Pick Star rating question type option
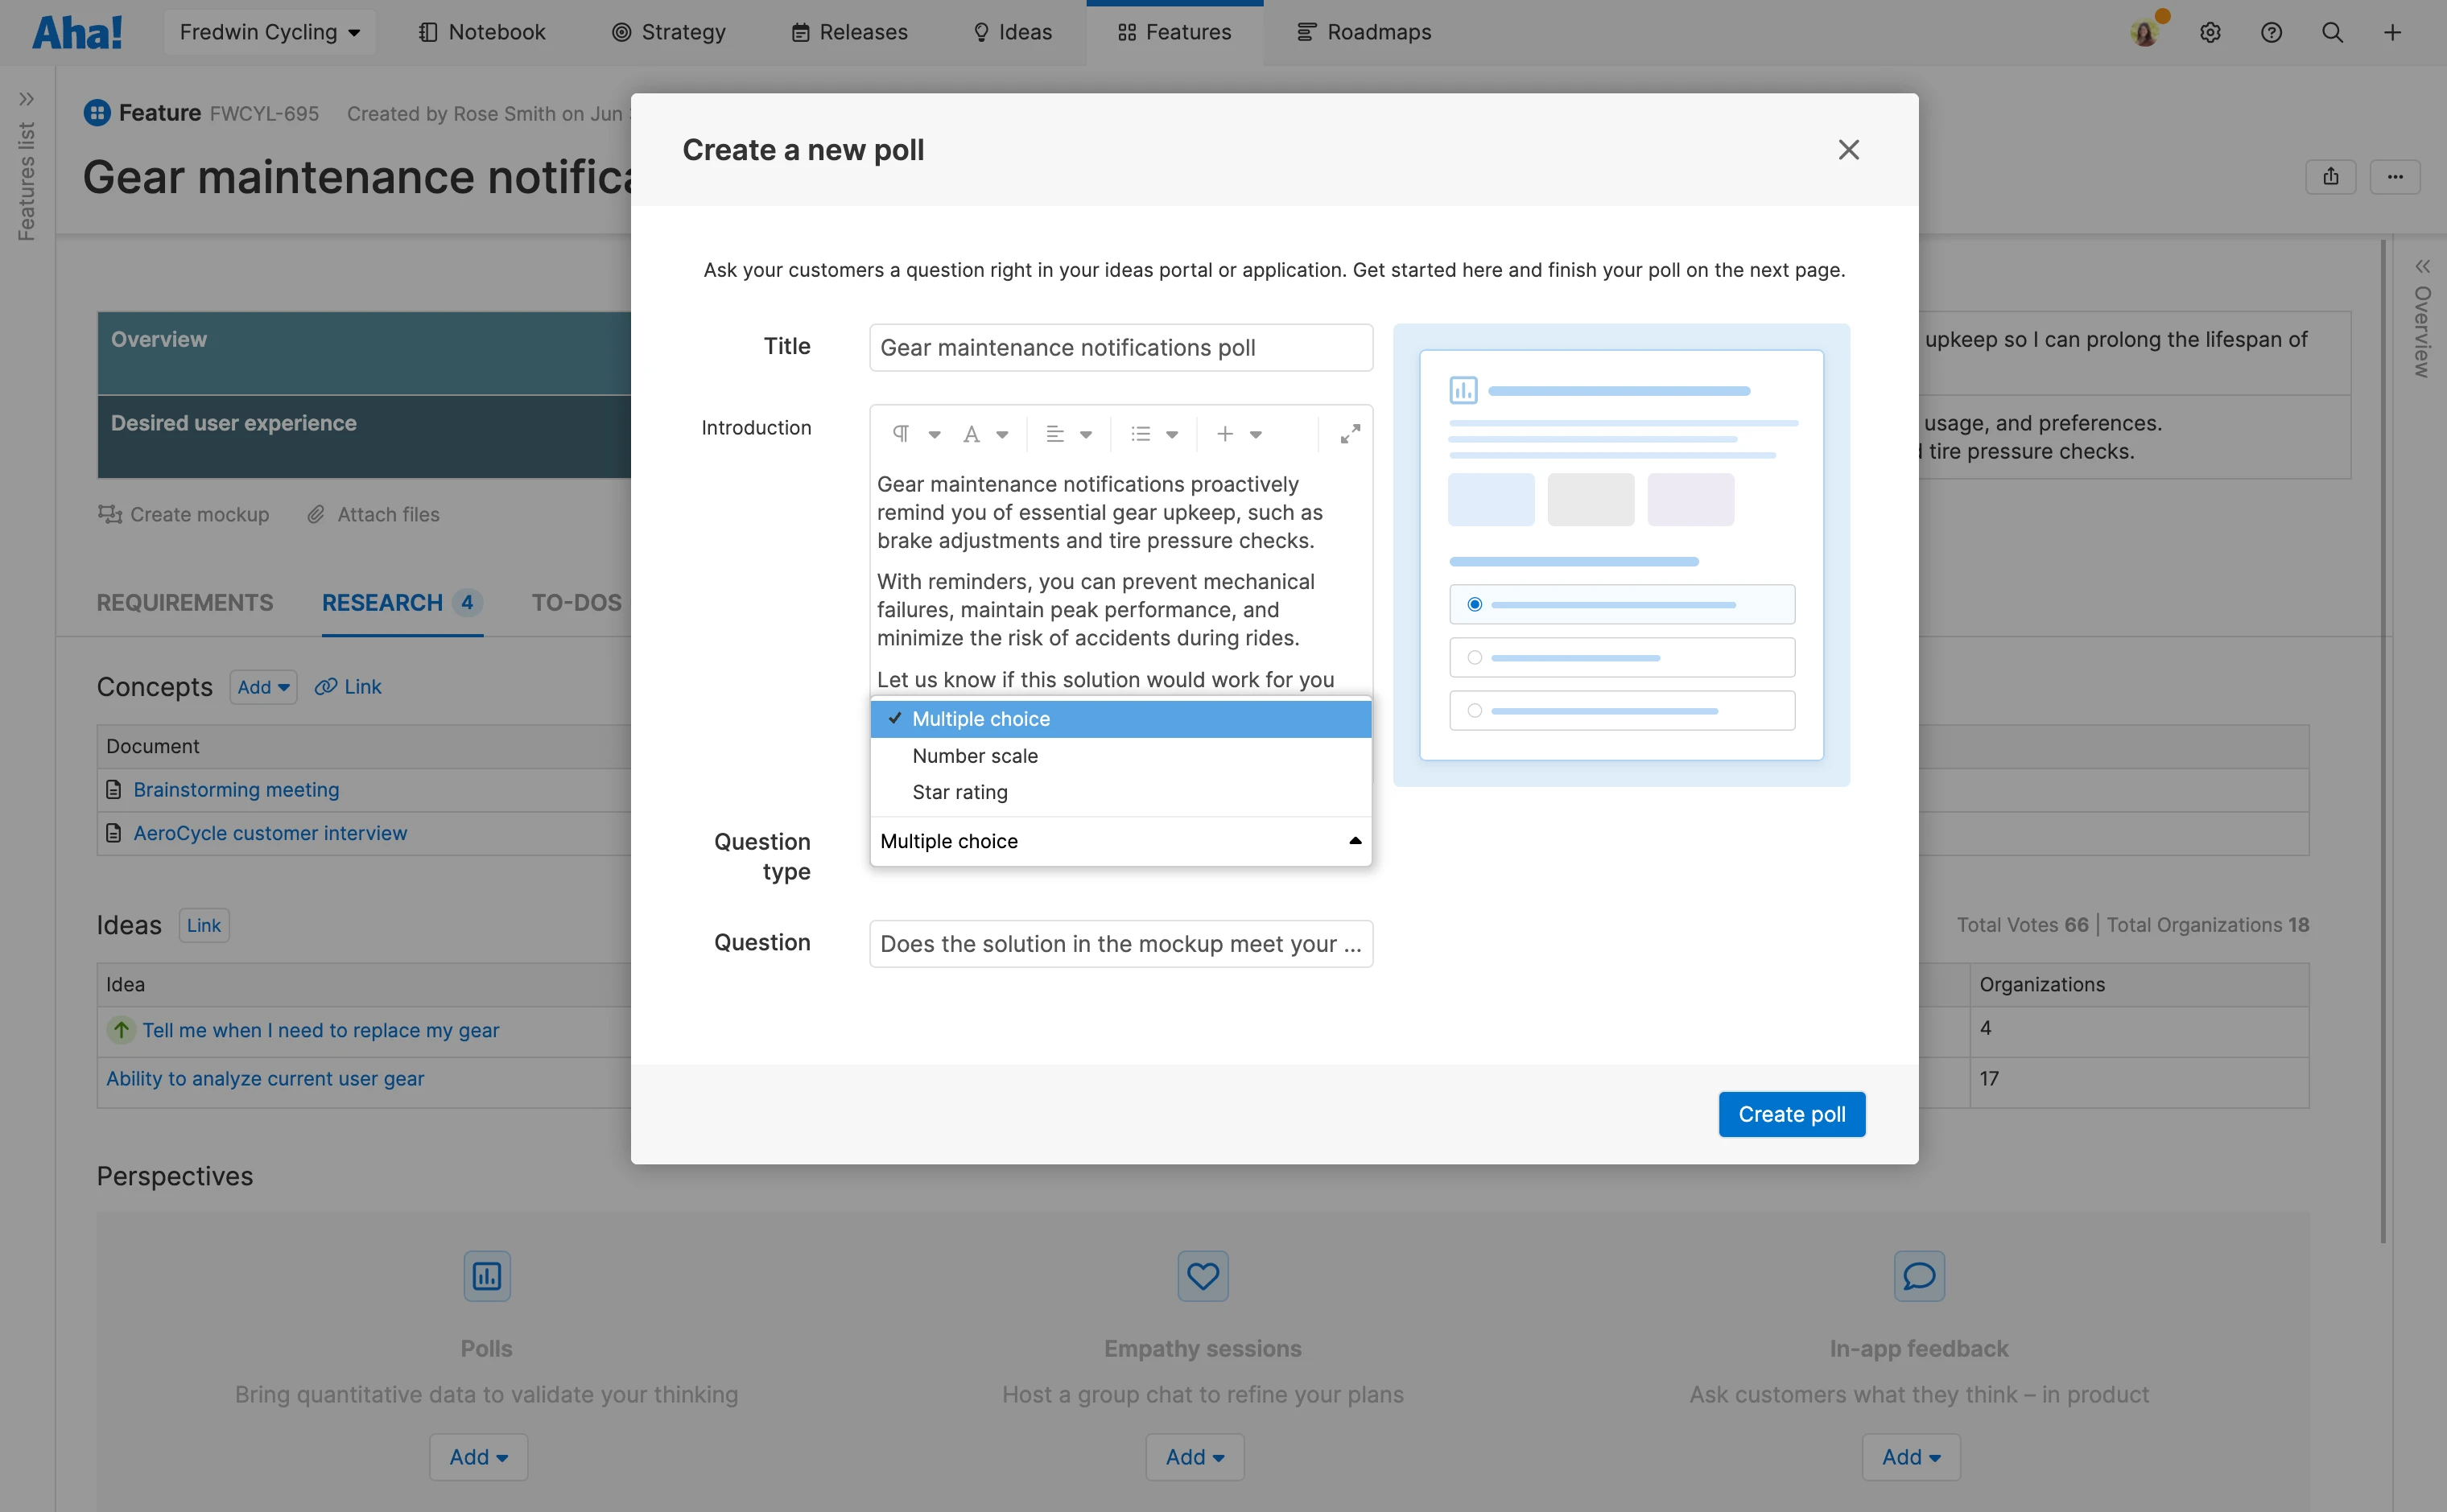Image resolution: width=2447 pixels, height=1512 pixels. tap(959, 792)
